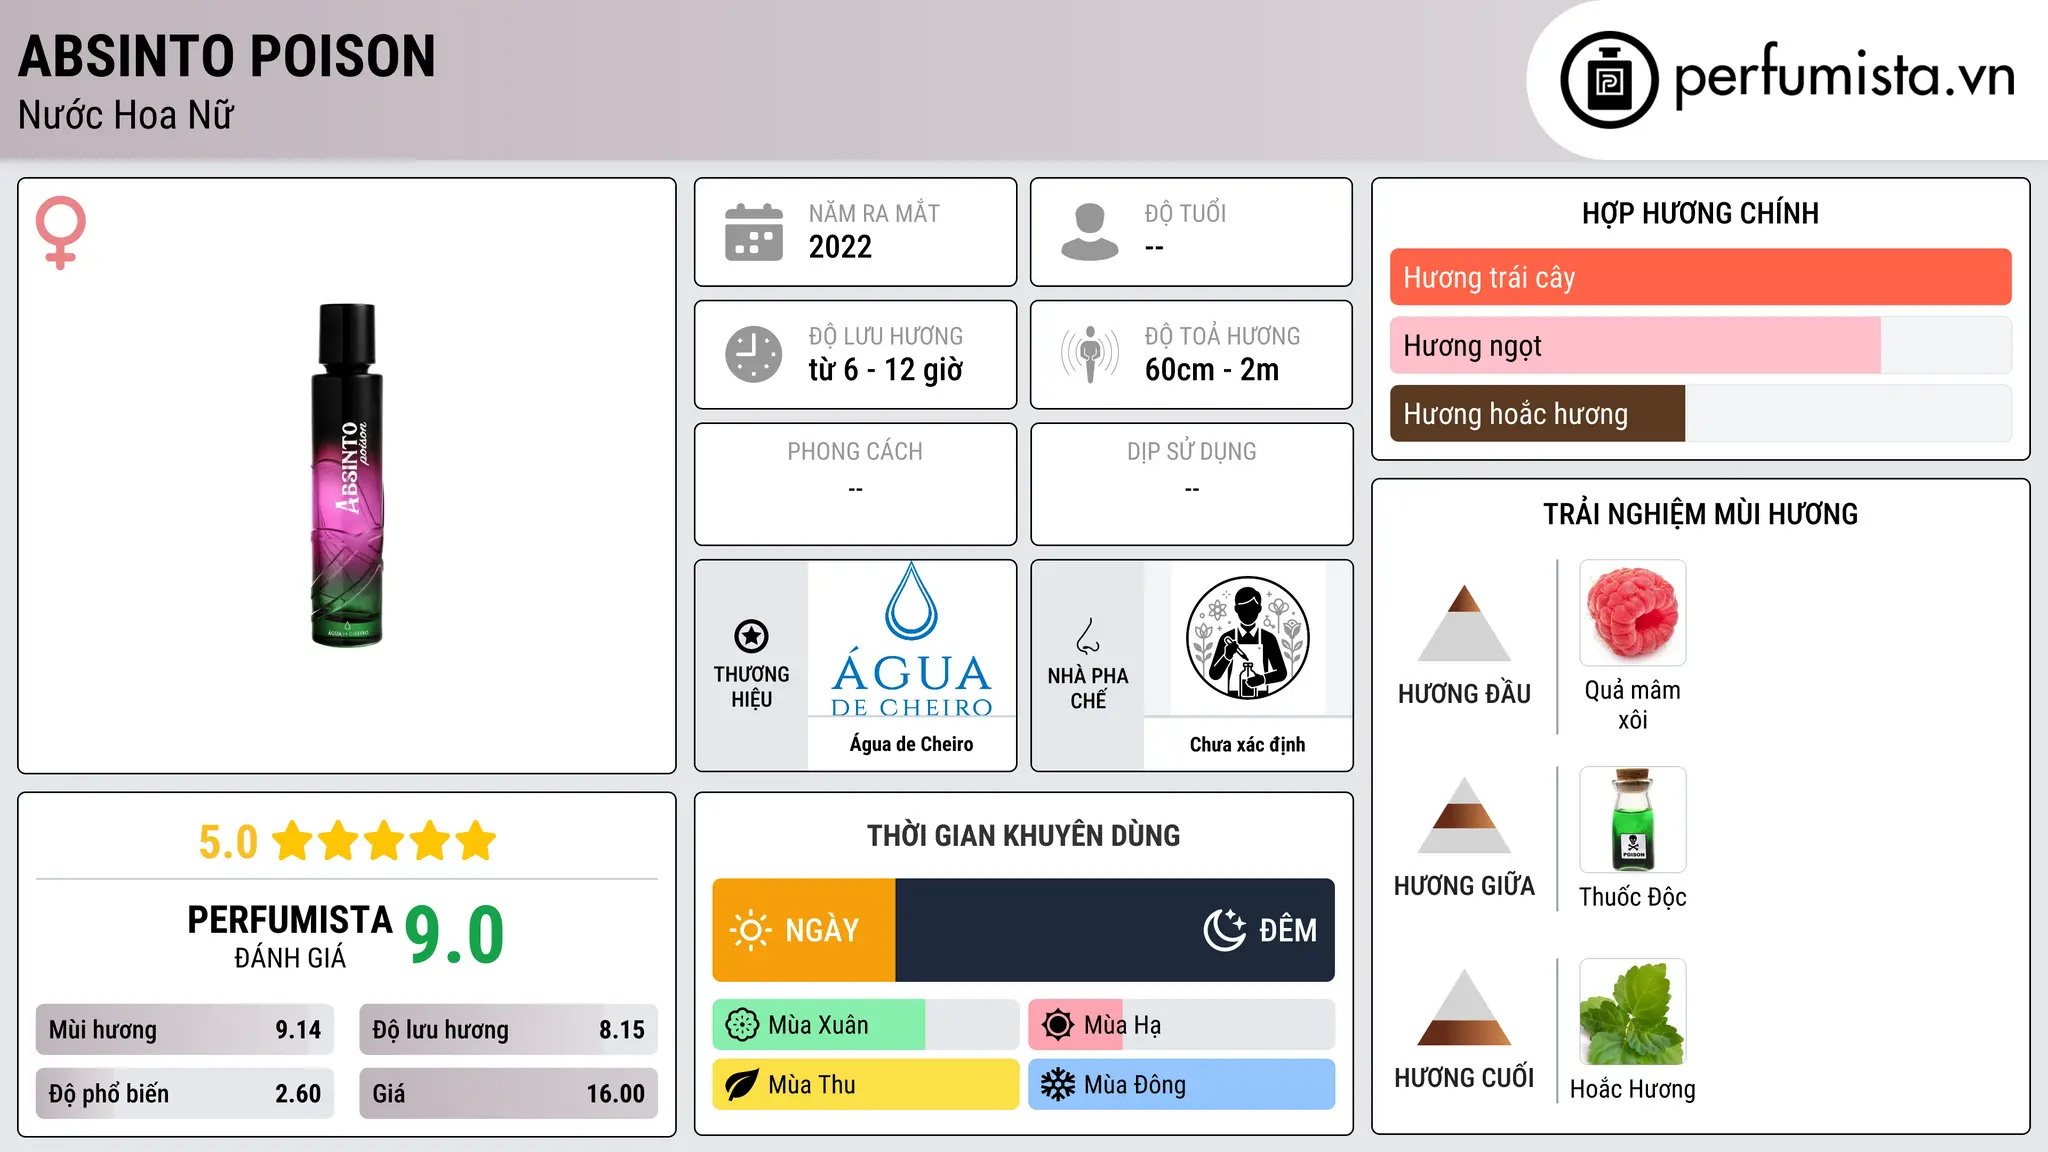
Task: Click the sillage waves icon beside ĐỘ TOẢ HƯƠNG
Action: point(1090,354)
